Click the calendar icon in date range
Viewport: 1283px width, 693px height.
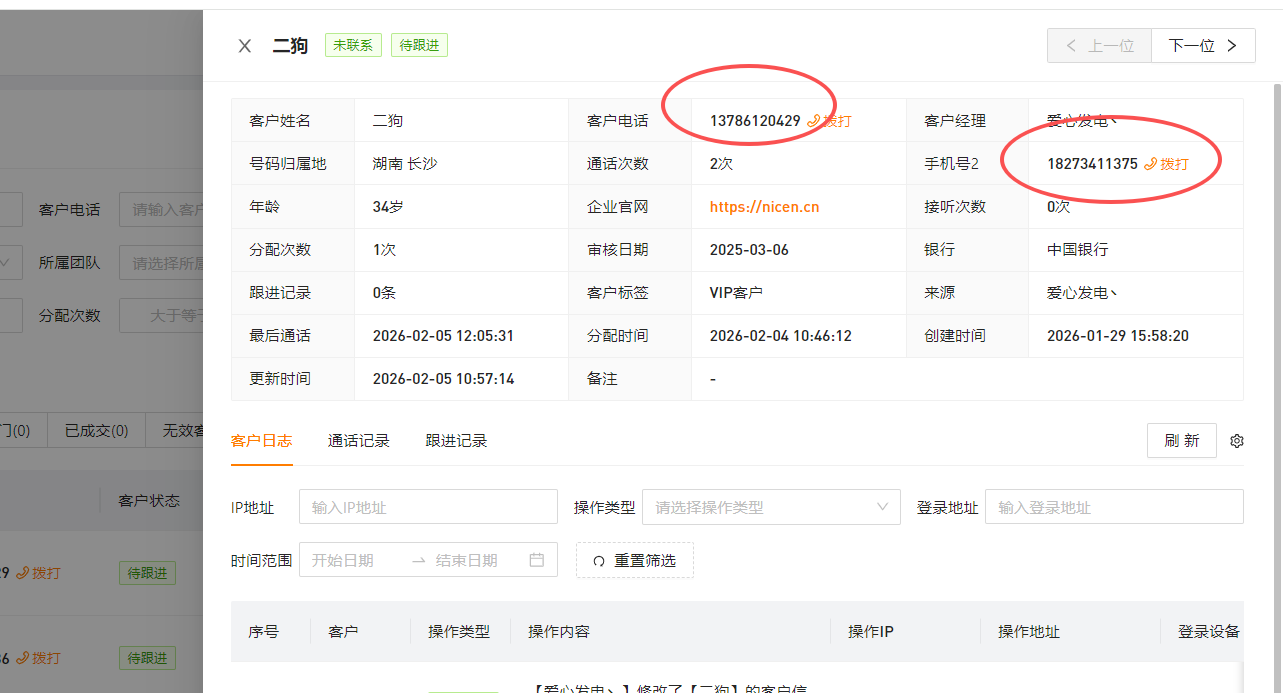coord(537,560)
